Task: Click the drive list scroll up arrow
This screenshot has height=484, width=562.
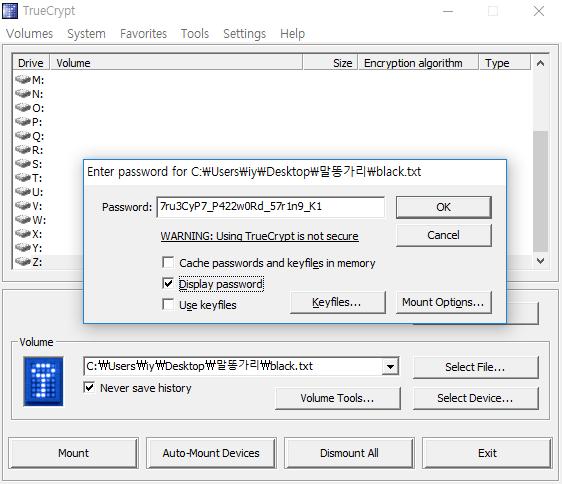Action: [540, 63]
